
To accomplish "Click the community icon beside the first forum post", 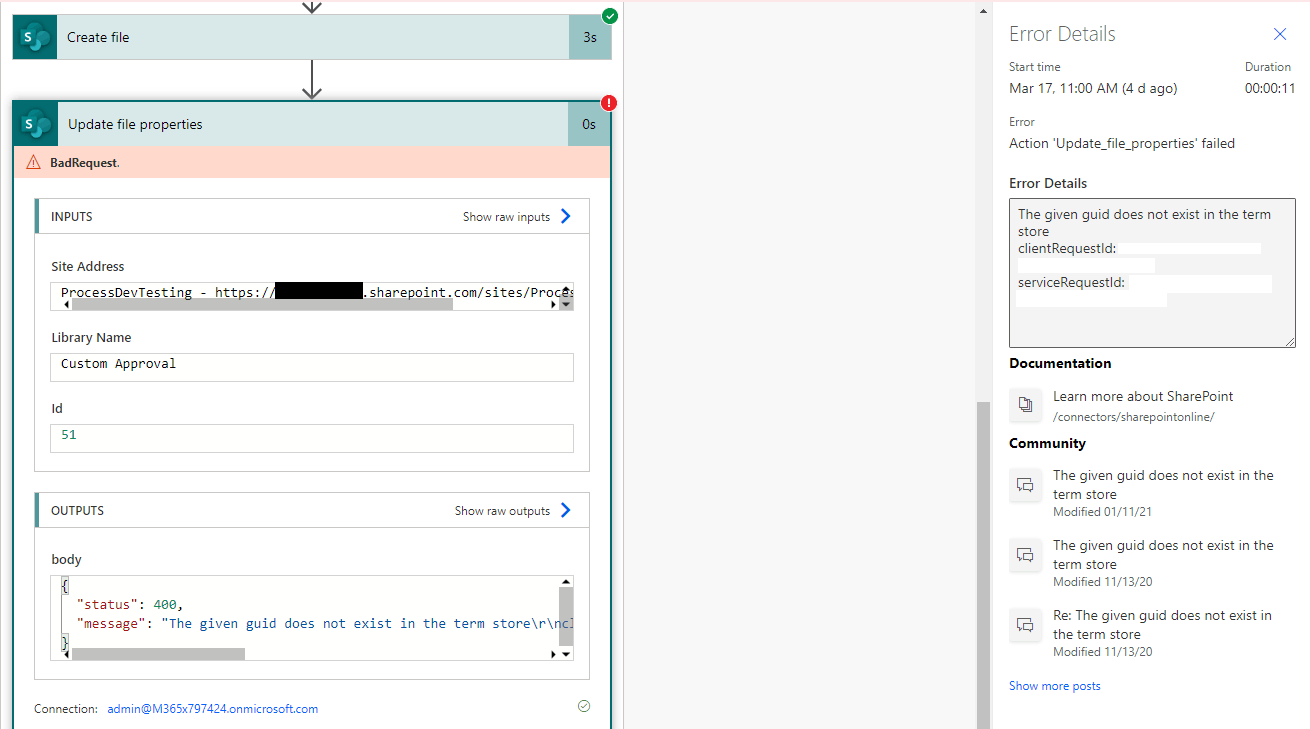I will pos(1024,485).
